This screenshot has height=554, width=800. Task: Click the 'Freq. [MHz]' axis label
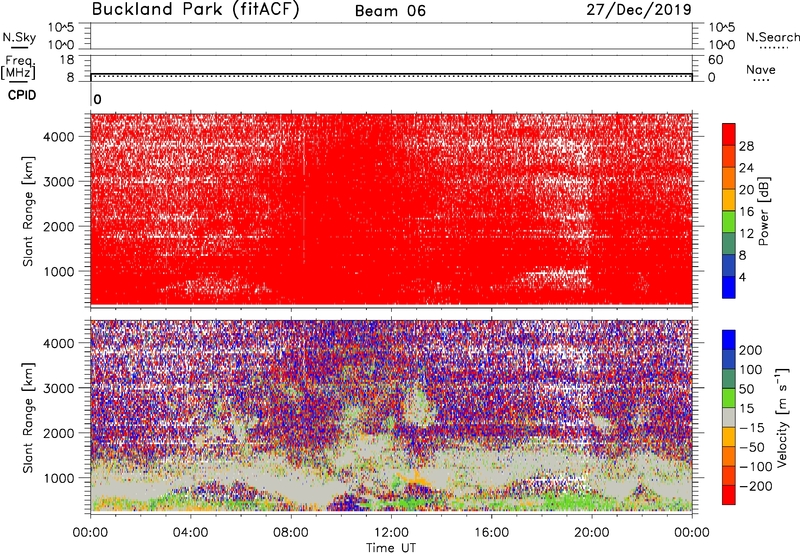[19, 67]
